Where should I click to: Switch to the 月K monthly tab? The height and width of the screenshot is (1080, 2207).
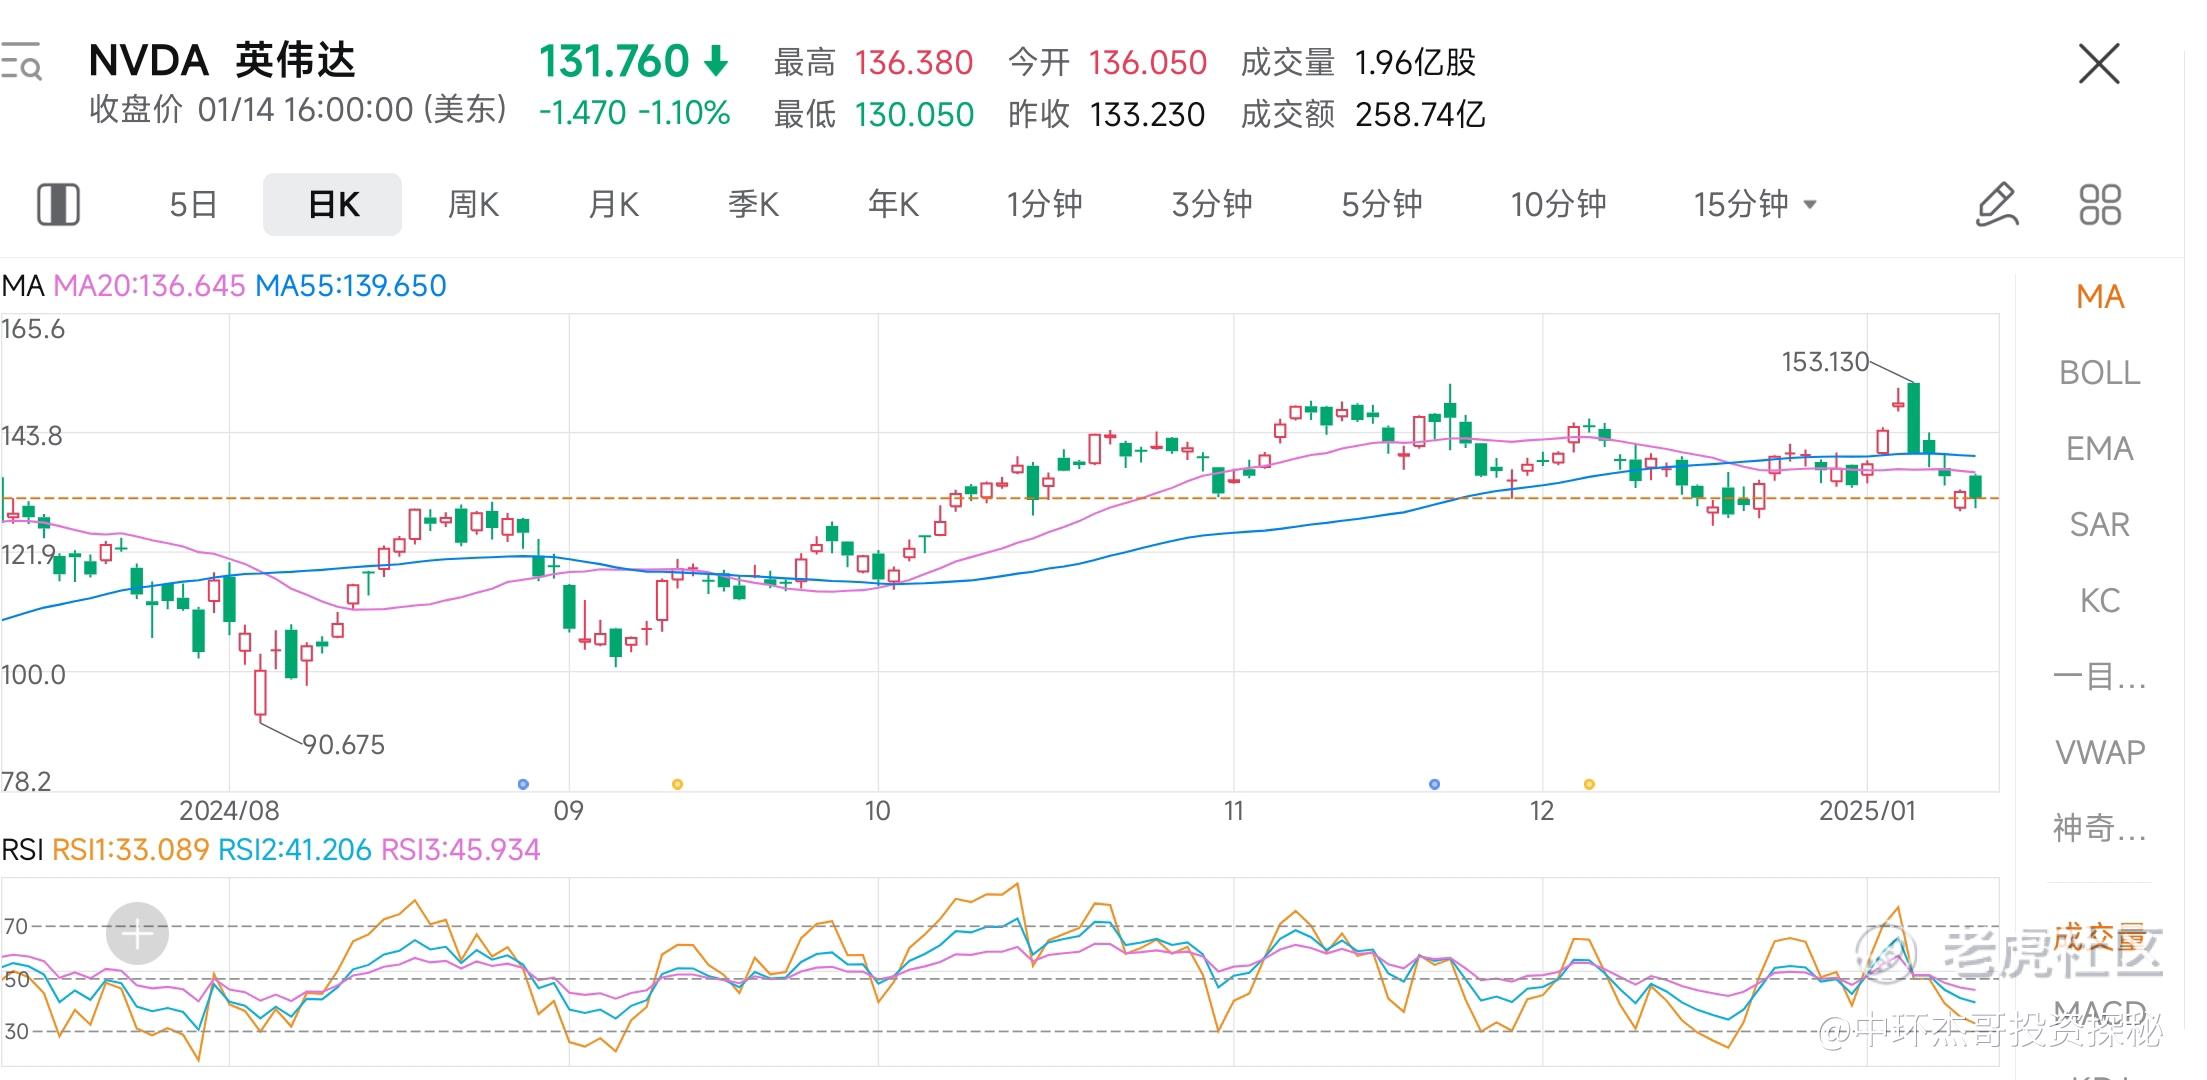(613, 205)
